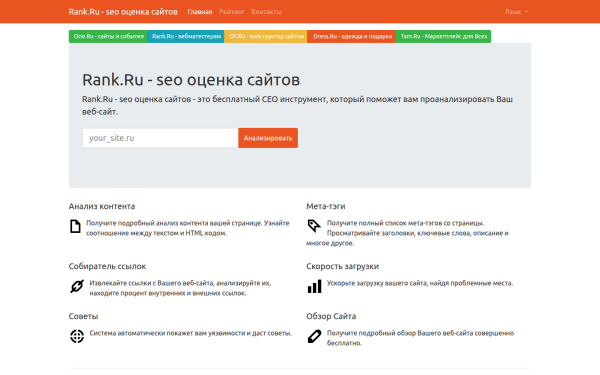Click the tag icon under Мета-тэги
Viewport: 600px width, 375px height.
[x=314, y=226]
